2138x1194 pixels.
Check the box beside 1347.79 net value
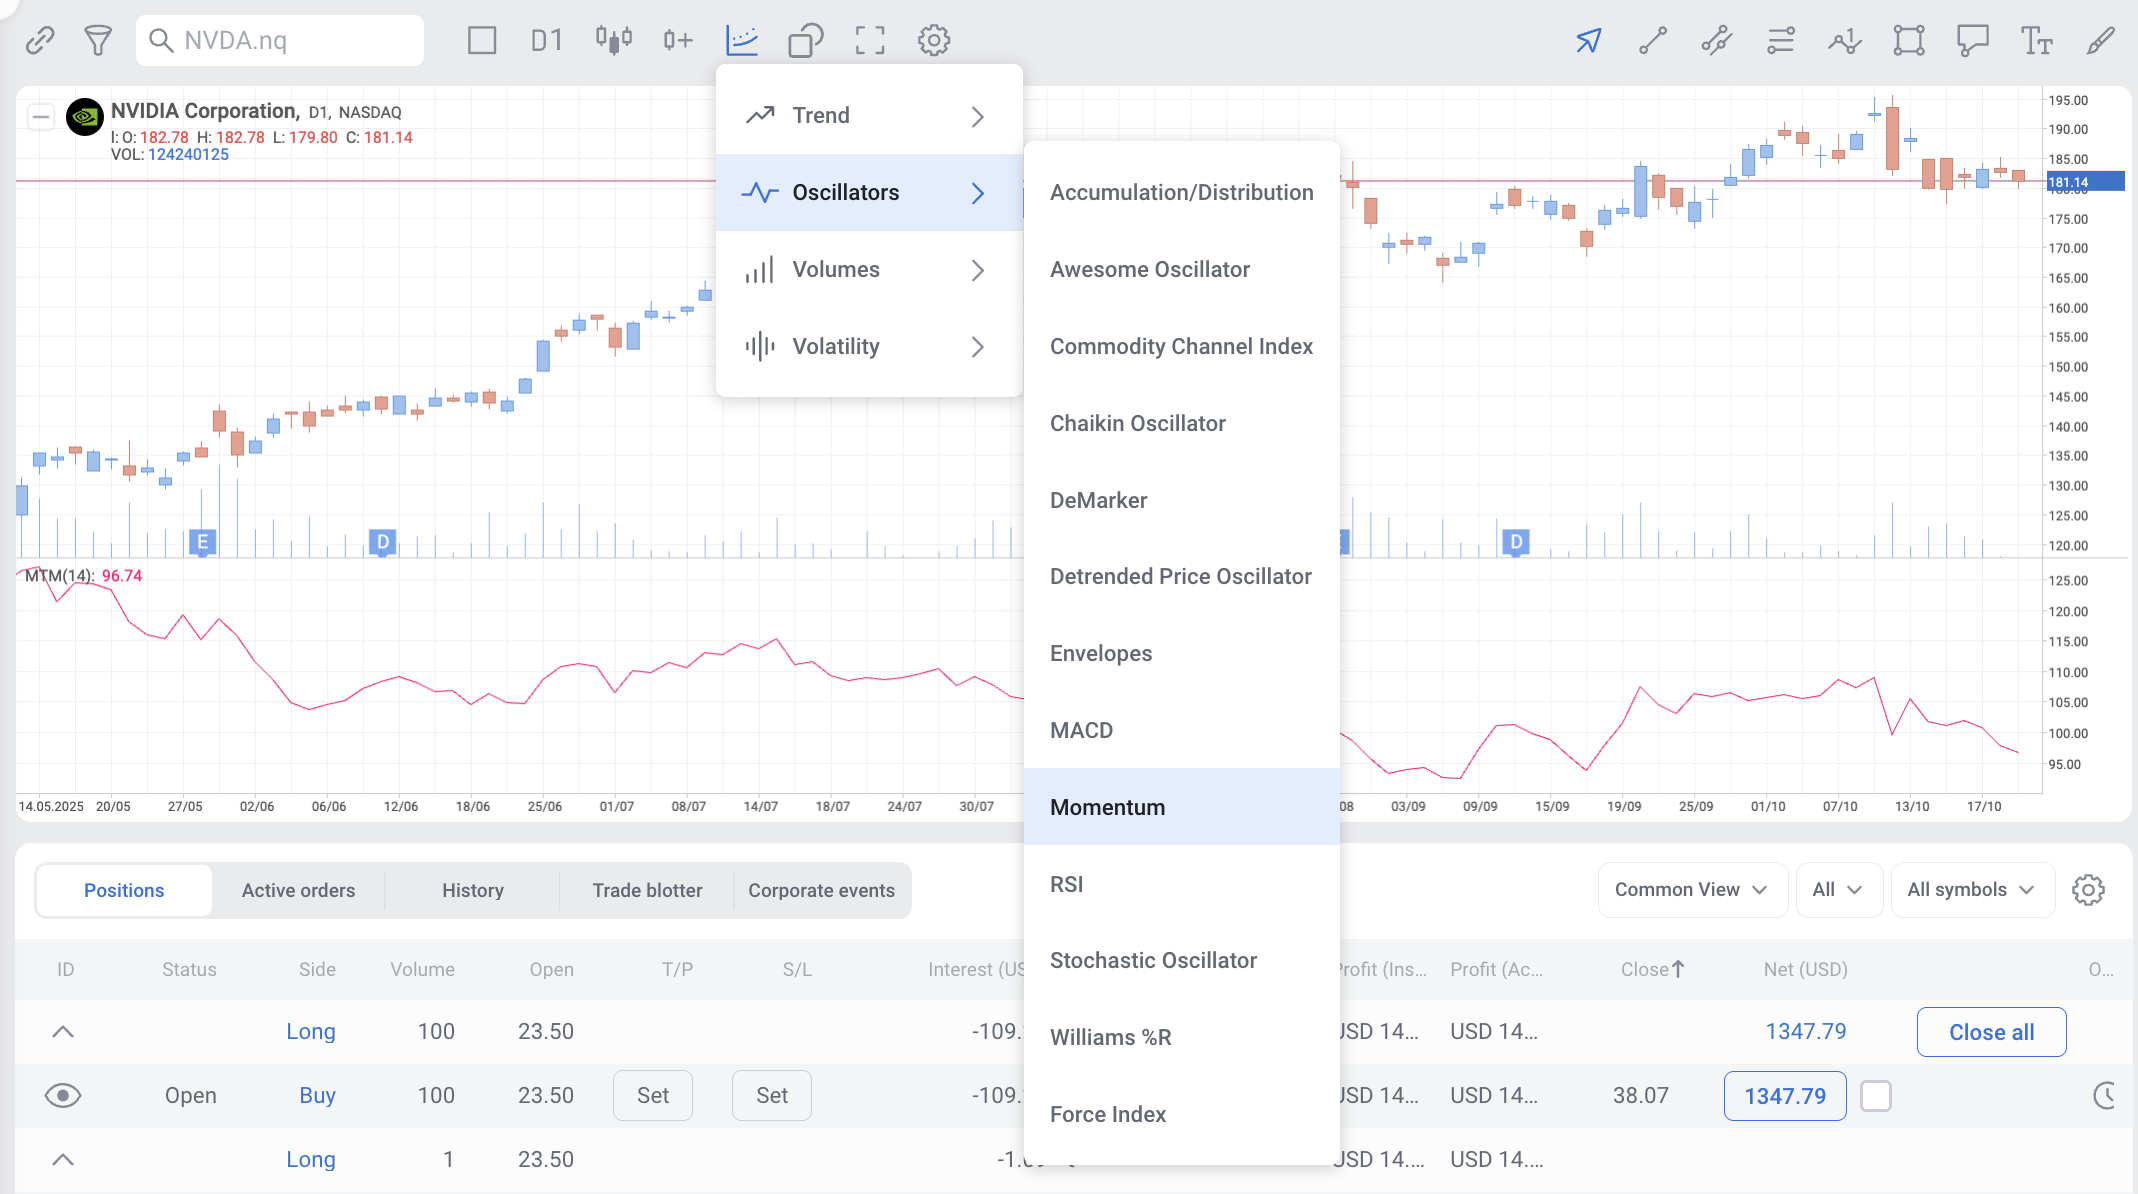coord(1876,1096)
